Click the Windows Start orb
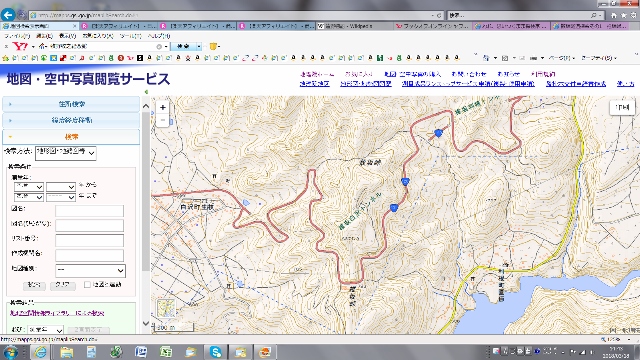The width and height of the screenshot is (640, 360). pyautogui.click(x=11, y=352)
